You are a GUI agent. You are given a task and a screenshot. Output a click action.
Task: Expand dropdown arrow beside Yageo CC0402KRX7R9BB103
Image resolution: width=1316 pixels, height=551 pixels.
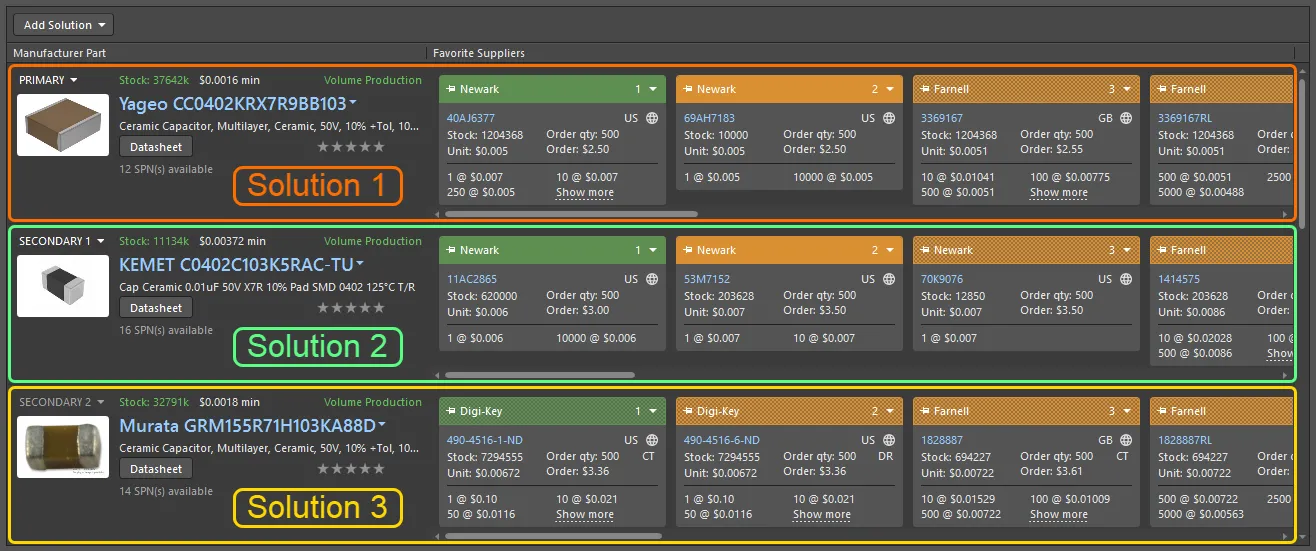(353, 104)
